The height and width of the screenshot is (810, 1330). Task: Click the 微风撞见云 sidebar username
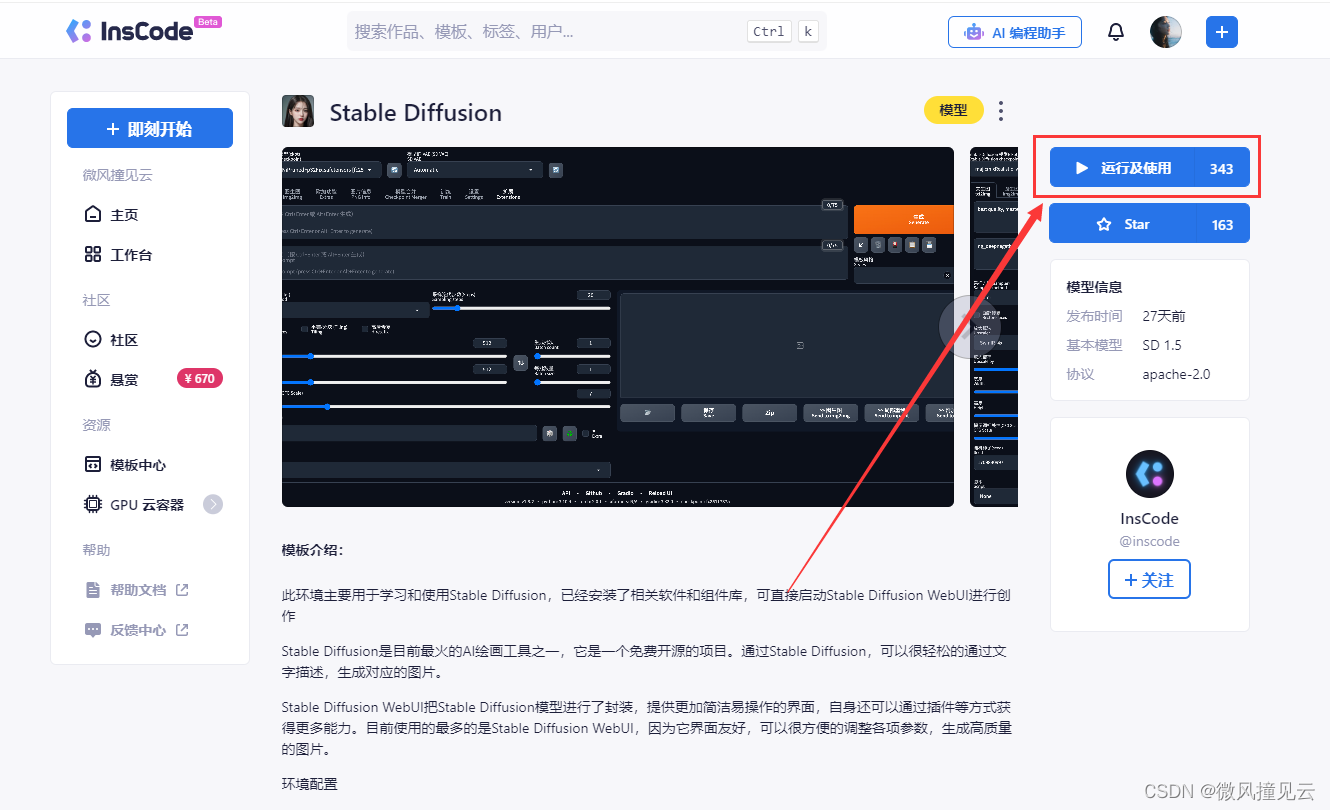[117, 175]
